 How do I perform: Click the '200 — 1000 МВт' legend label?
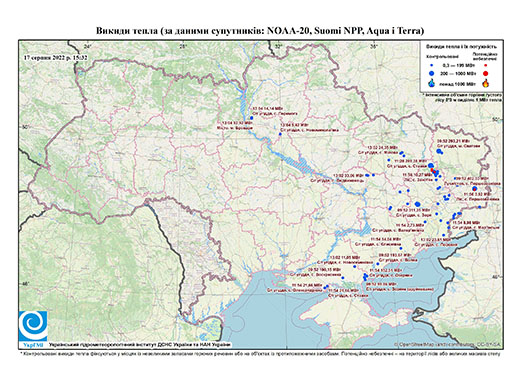tap(457, 73)
